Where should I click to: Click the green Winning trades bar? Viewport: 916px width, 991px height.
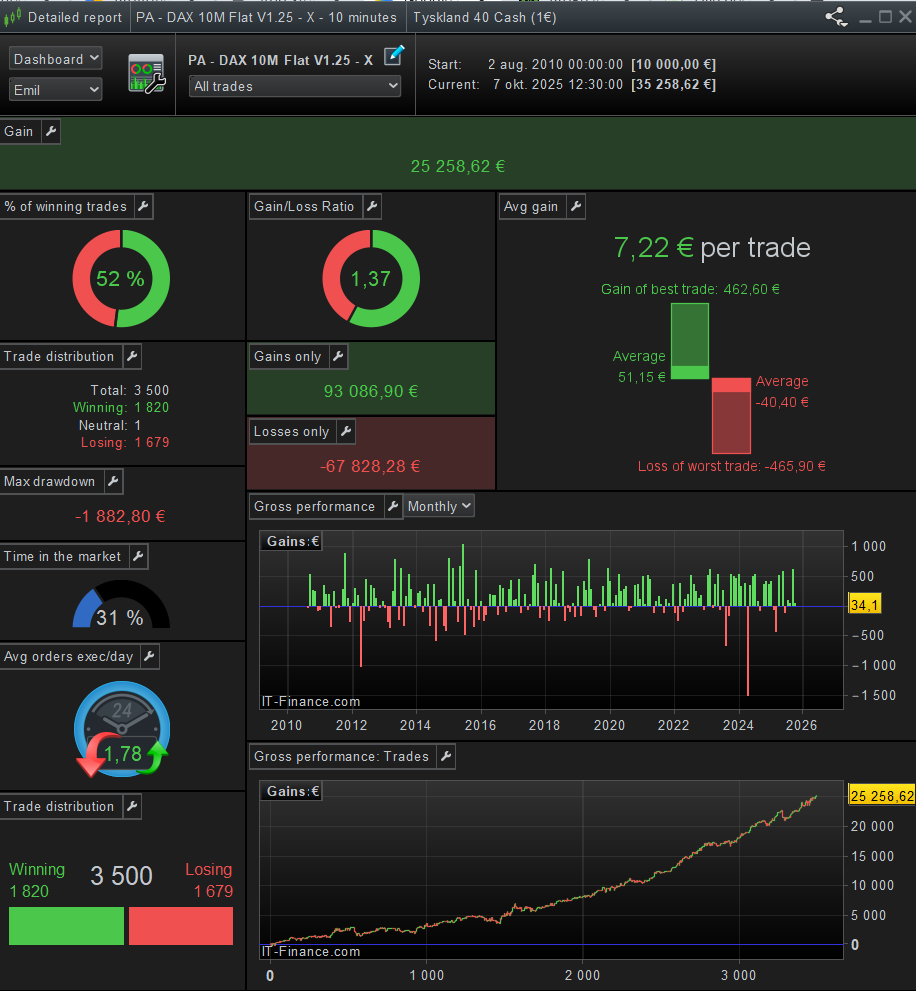(x=66, y=925)
